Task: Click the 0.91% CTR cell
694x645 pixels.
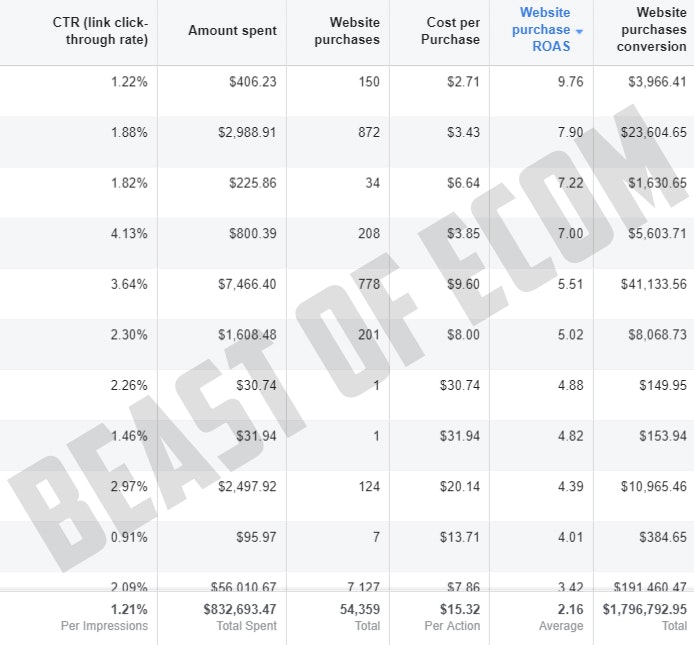Action: tap(129, 537)
